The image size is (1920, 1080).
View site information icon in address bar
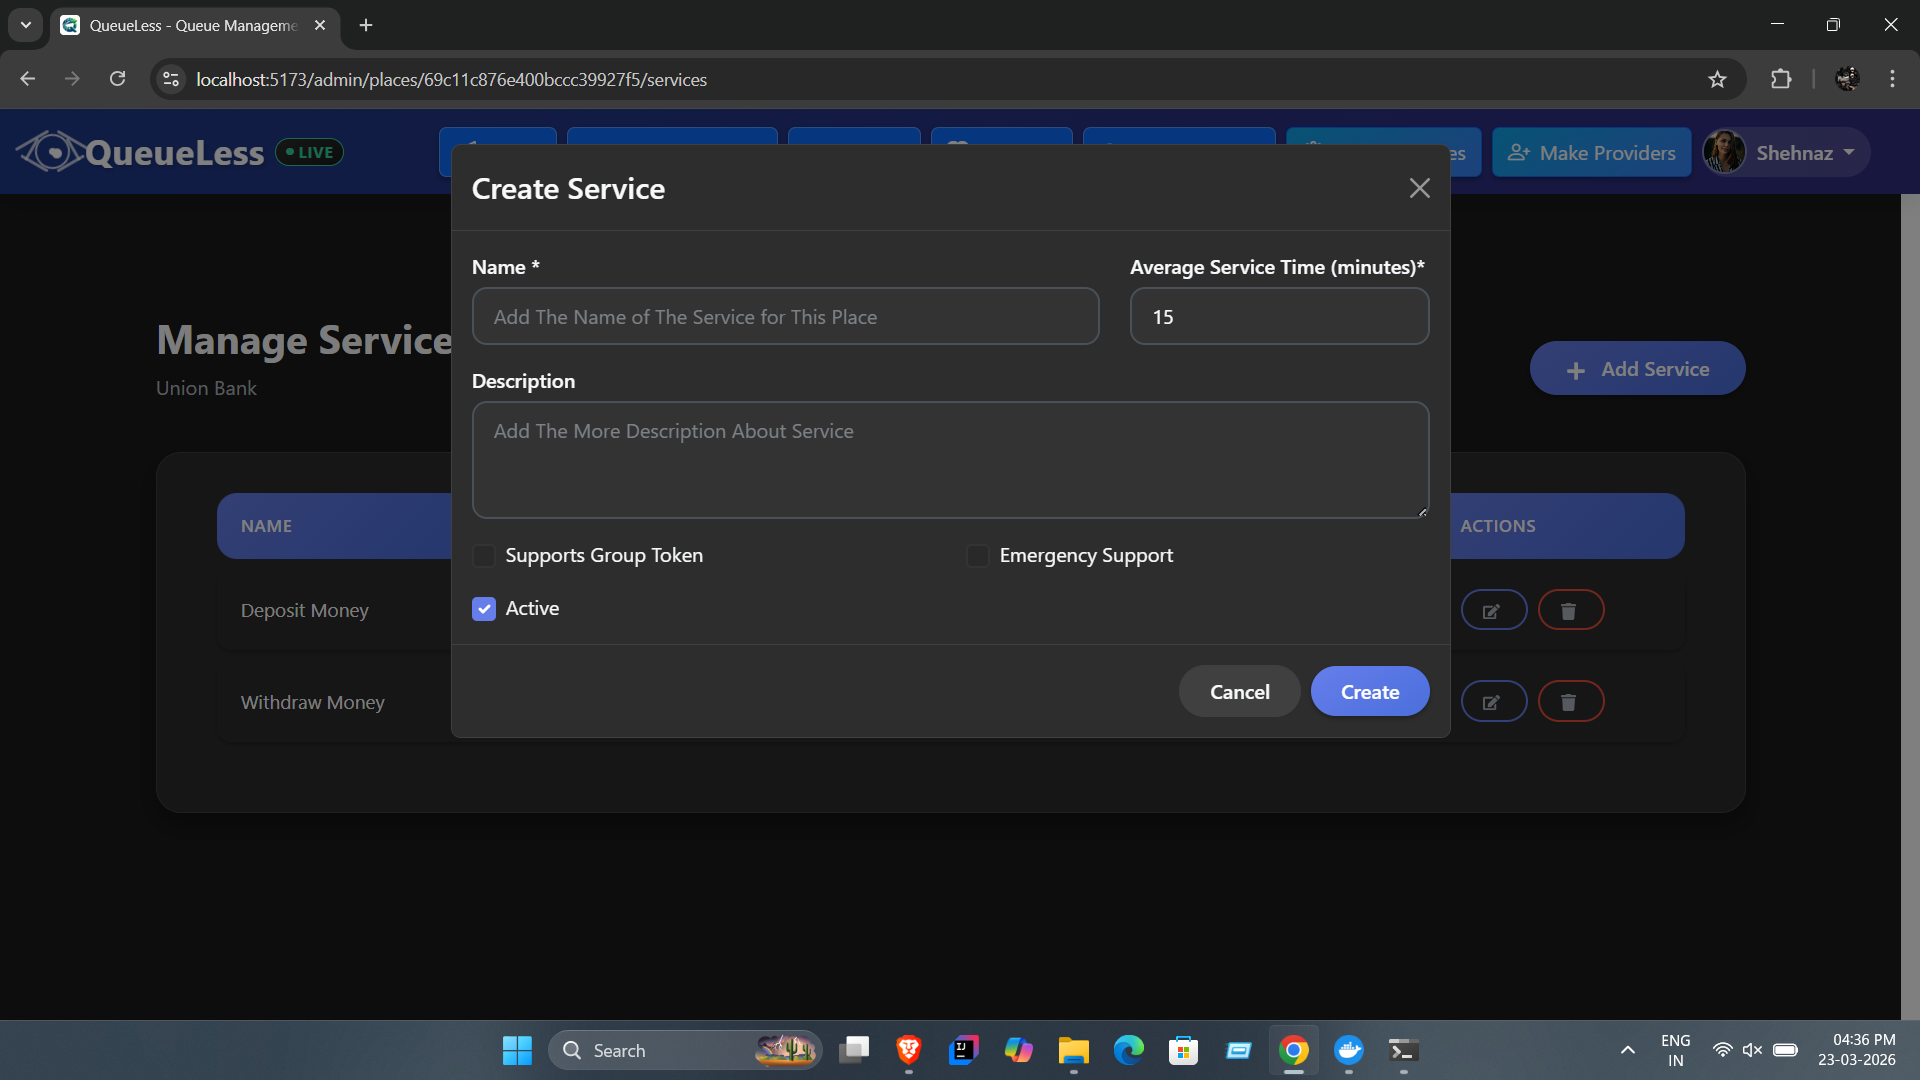click(x=171, y=79)
